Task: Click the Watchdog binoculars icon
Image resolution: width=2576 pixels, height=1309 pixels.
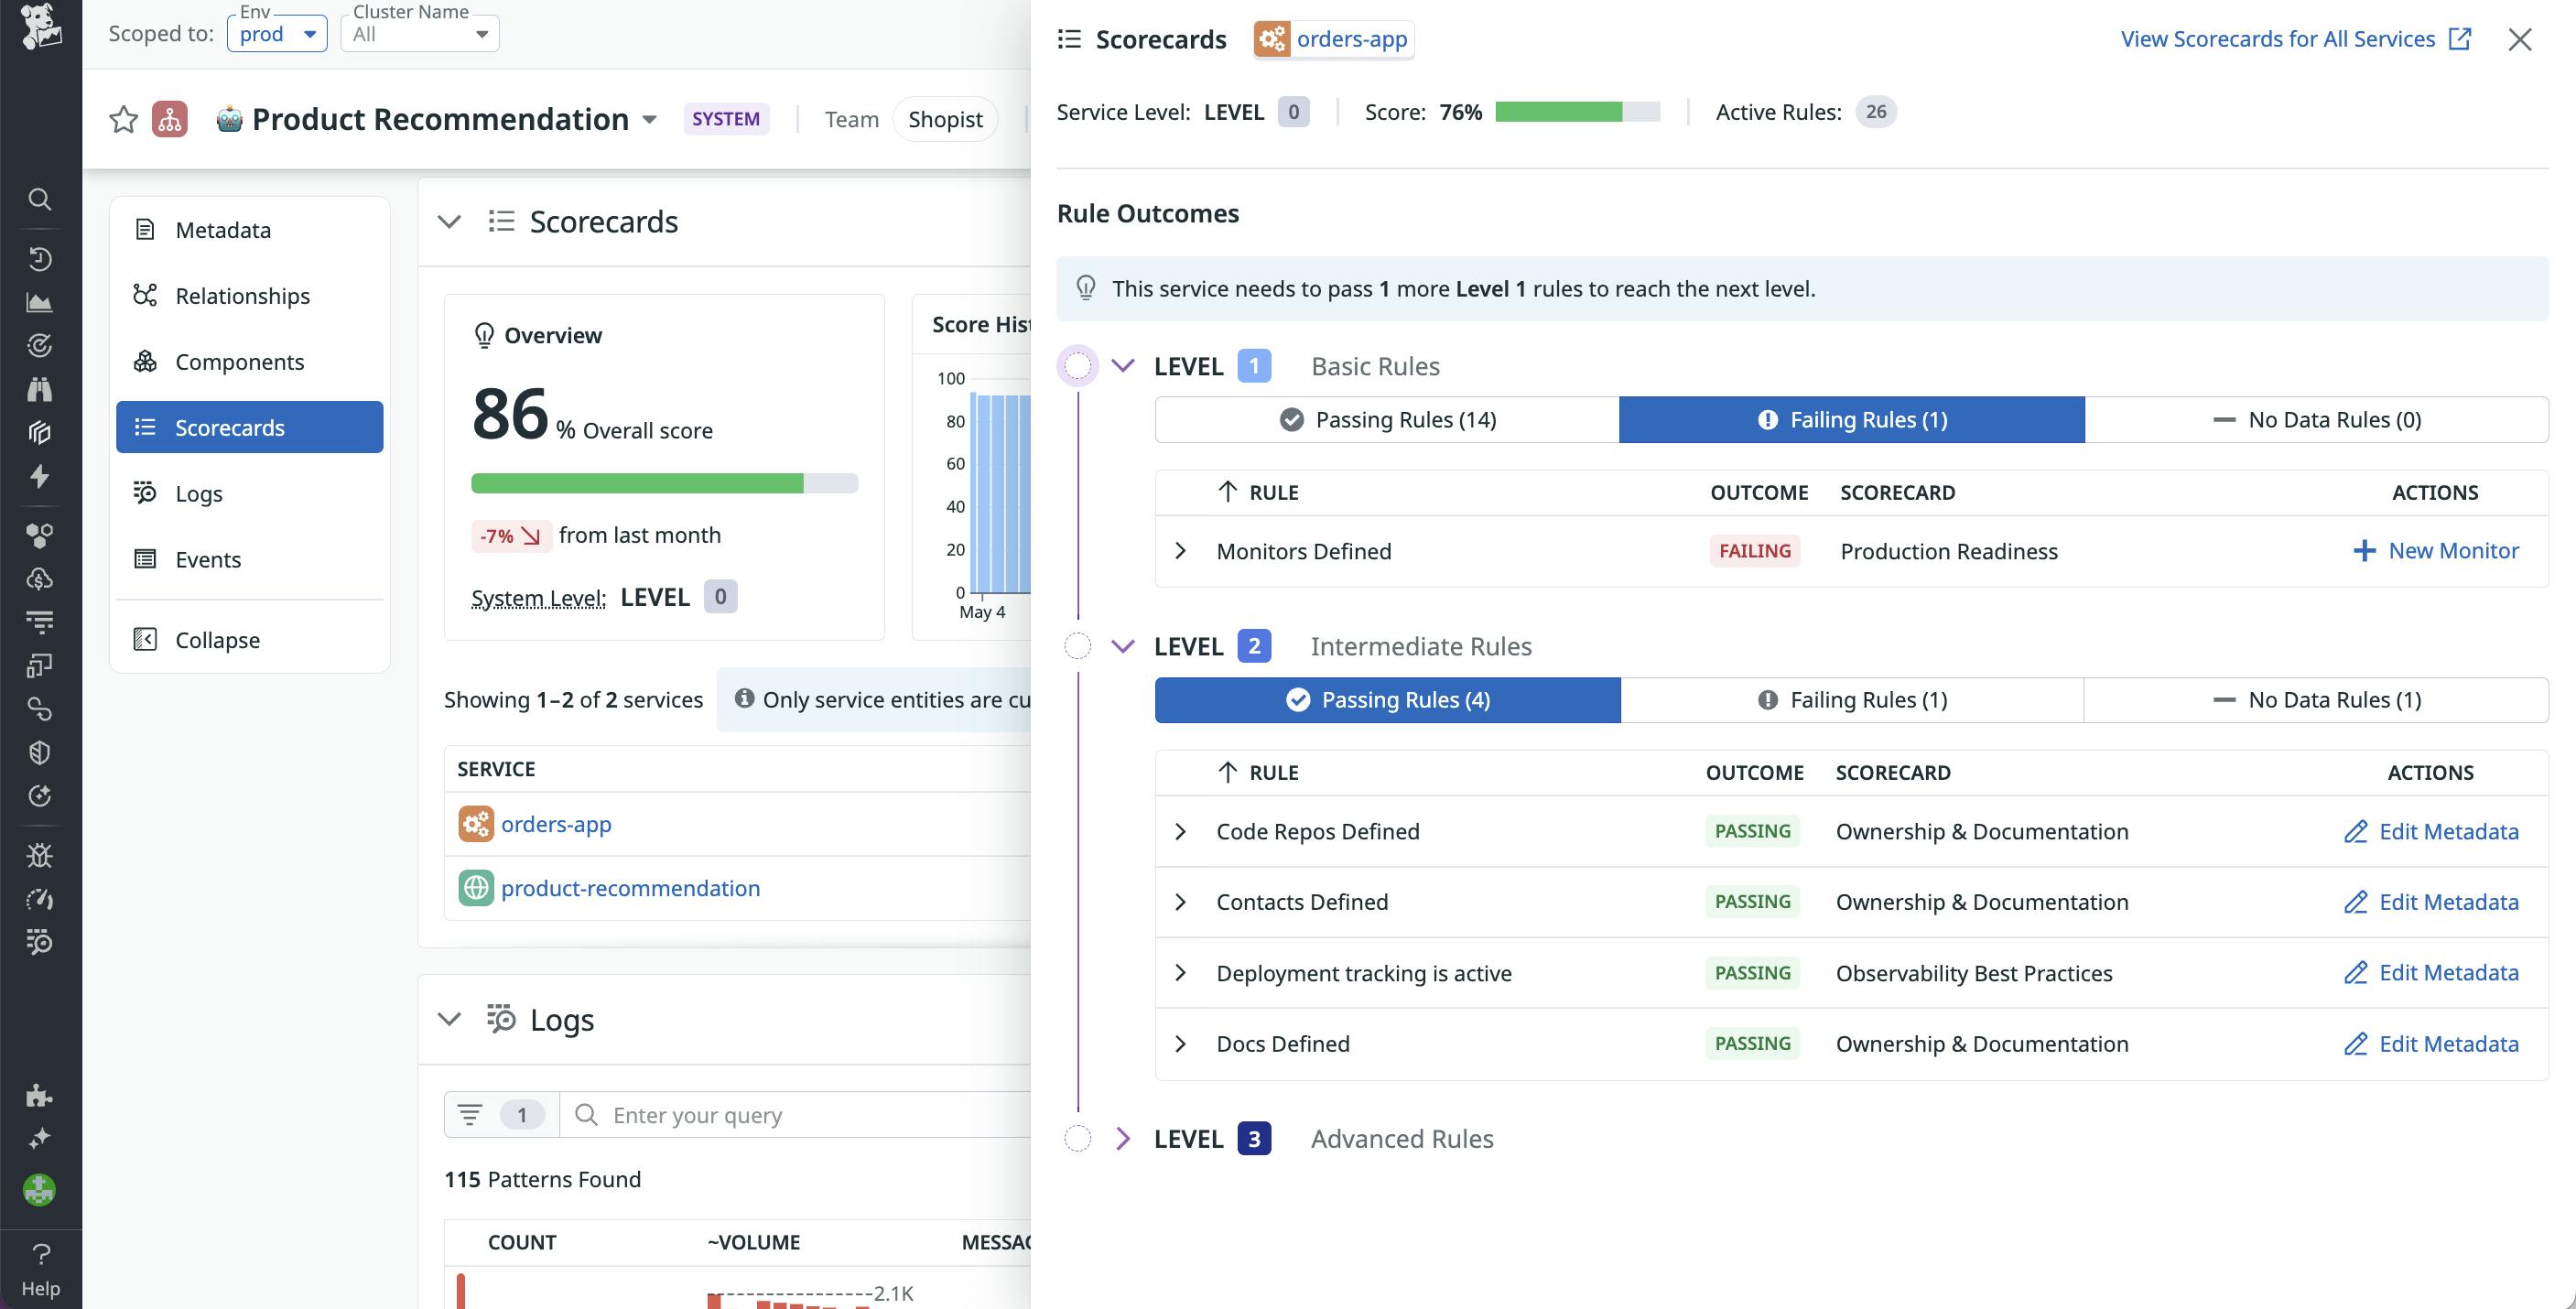Action: (40, 389)
